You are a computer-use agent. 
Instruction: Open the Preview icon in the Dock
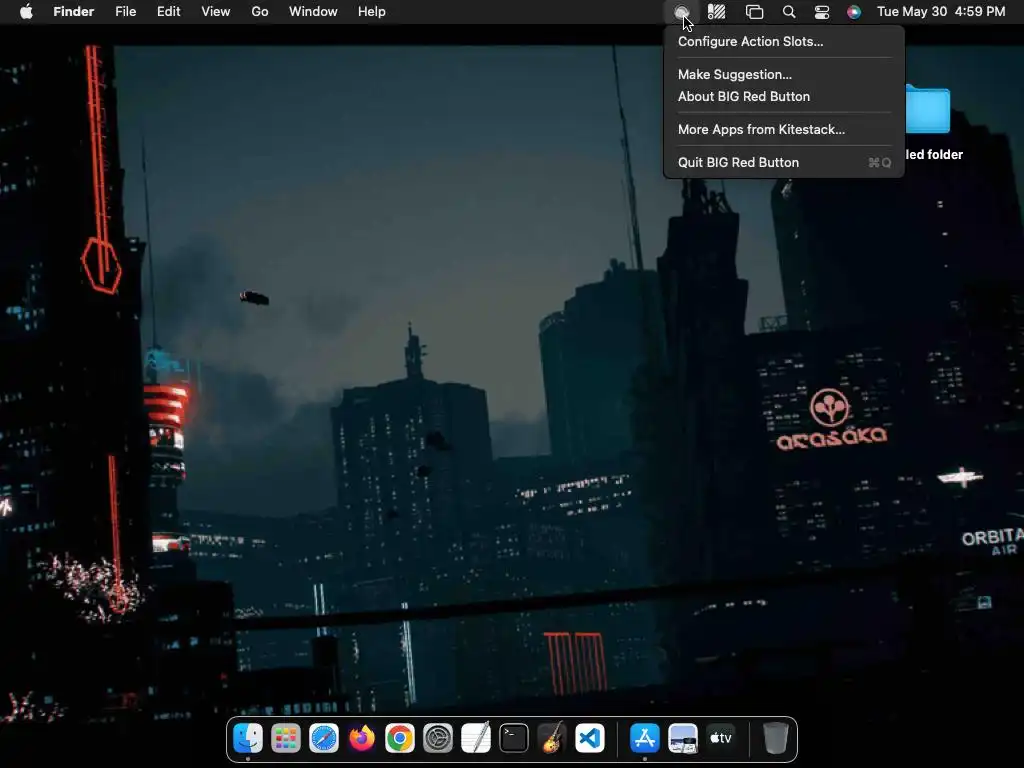pos(682,739)
